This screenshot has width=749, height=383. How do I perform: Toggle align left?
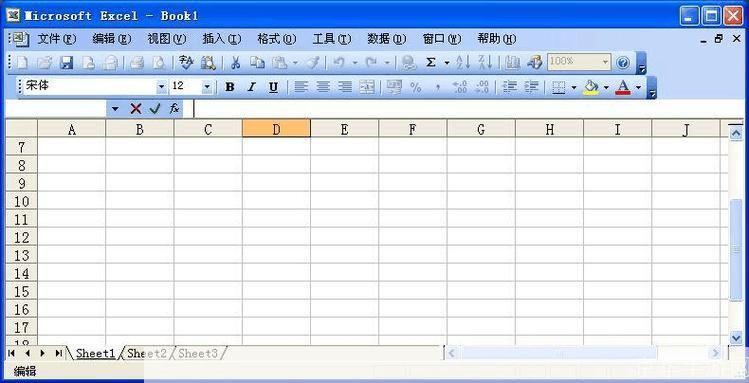[x=300, y=87]
